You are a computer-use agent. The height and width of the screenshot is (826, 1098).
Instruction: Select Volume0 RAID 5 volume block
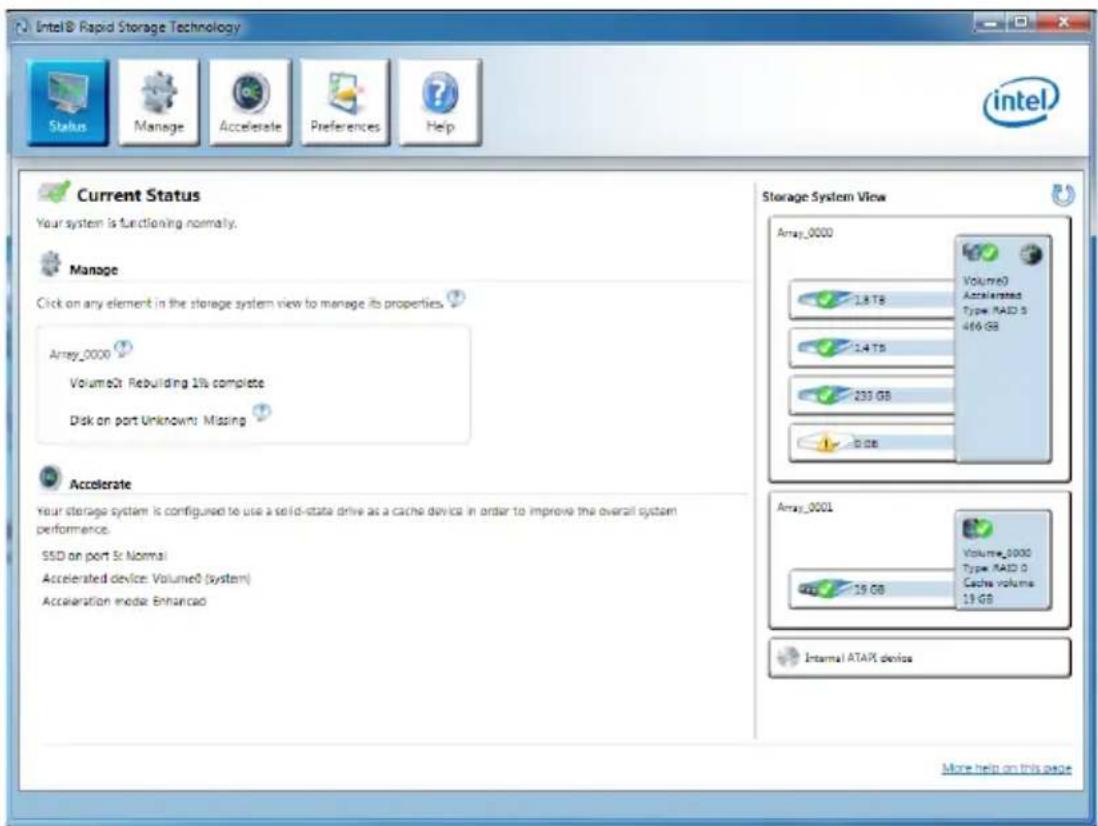click(1003, 349)
